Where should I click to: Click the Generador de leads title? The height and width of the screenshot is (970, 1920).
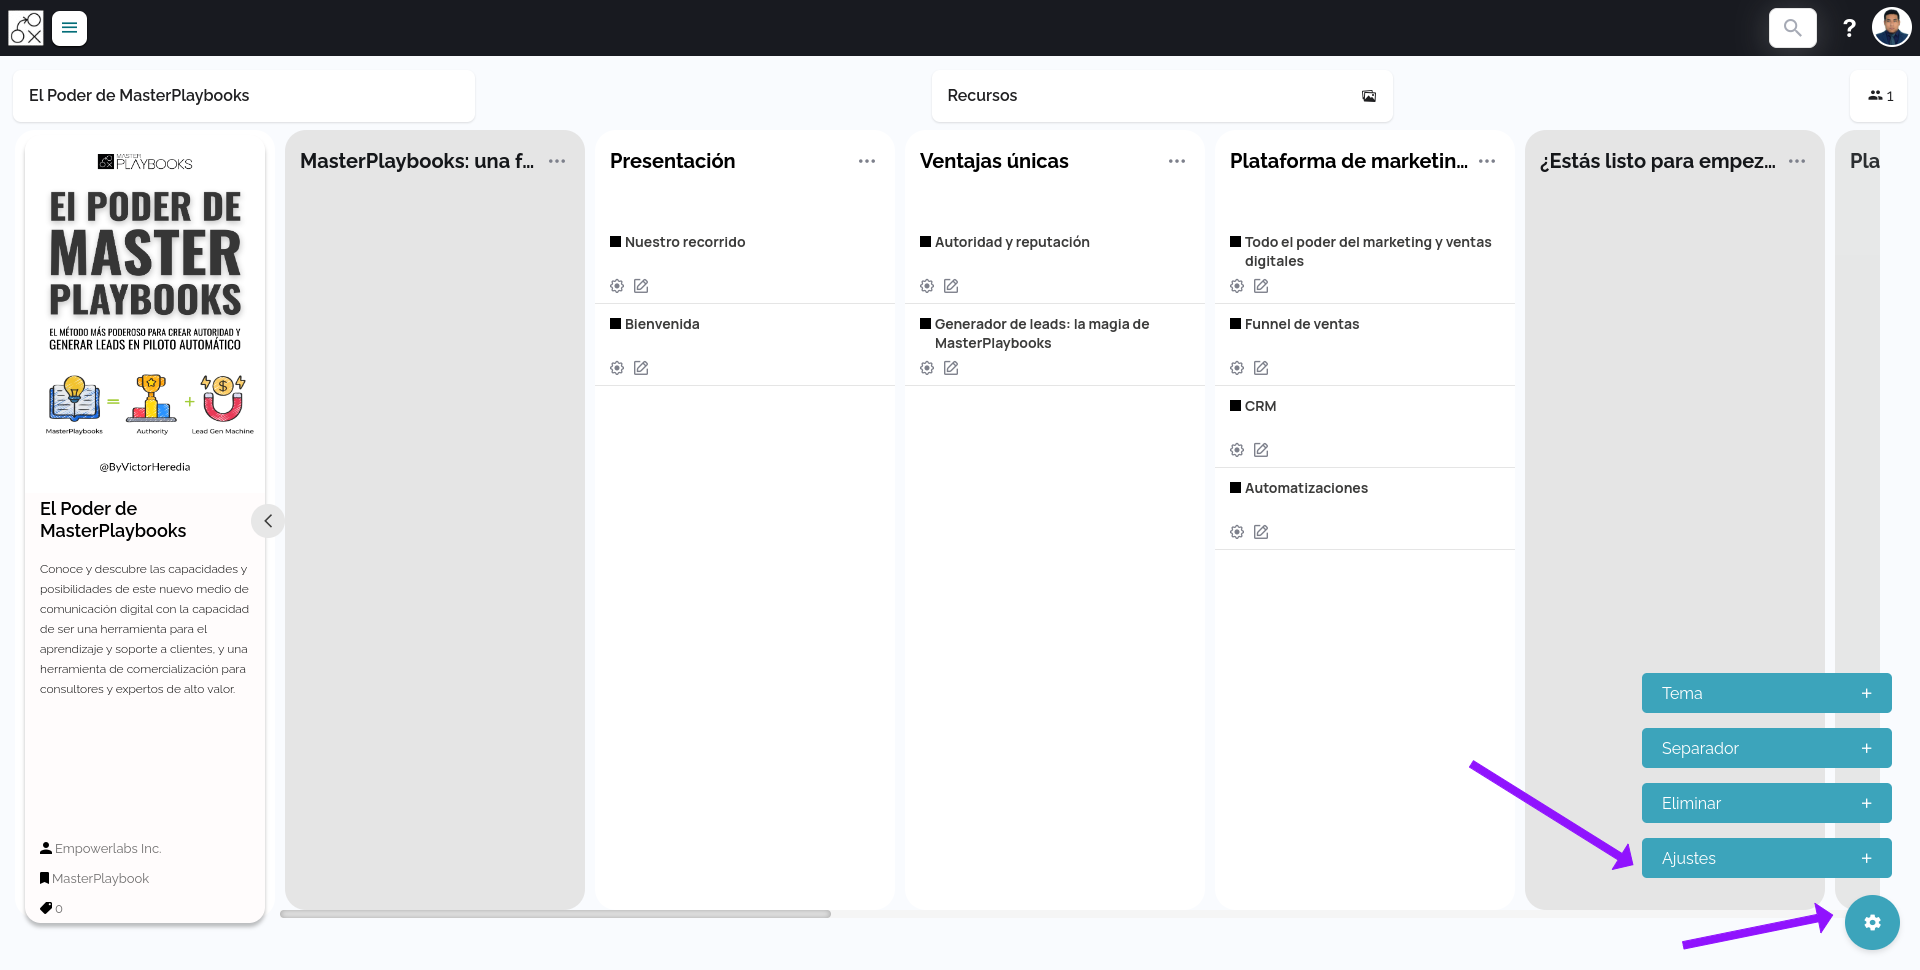[x=1042, y=333]
